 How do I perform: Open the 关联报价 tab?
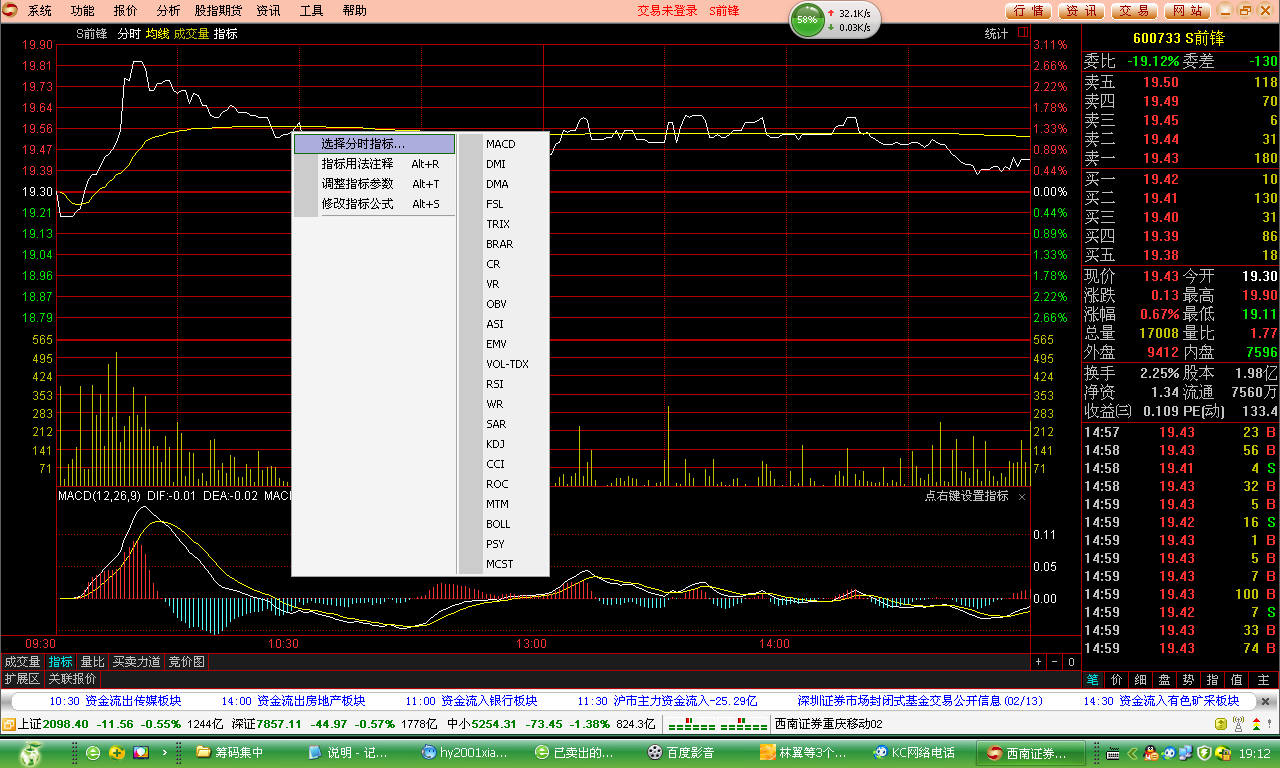[72, 679]
